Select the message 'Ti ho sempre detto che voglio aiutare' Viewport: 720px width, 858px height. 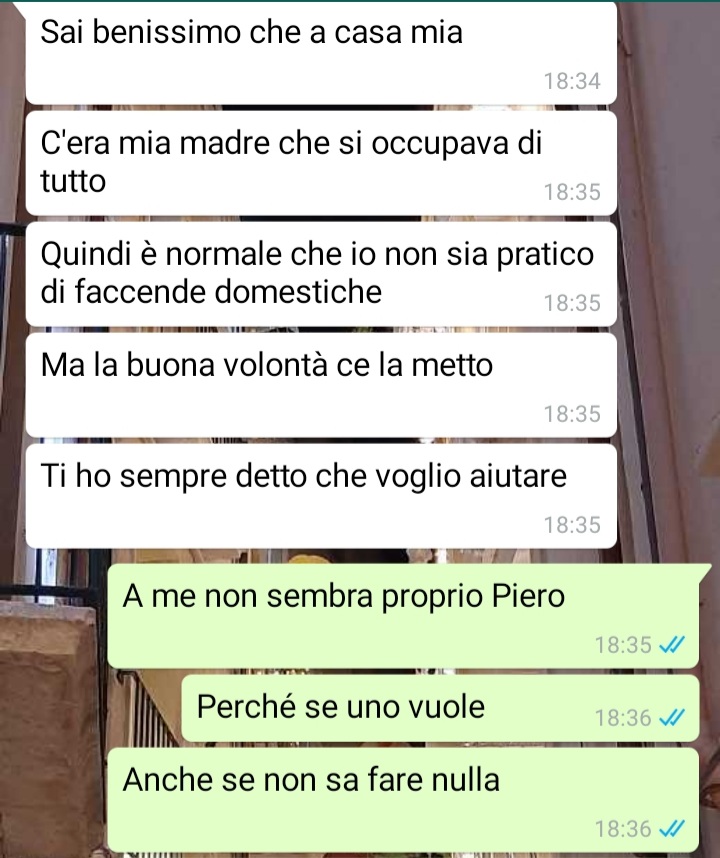tap(321, 496)
